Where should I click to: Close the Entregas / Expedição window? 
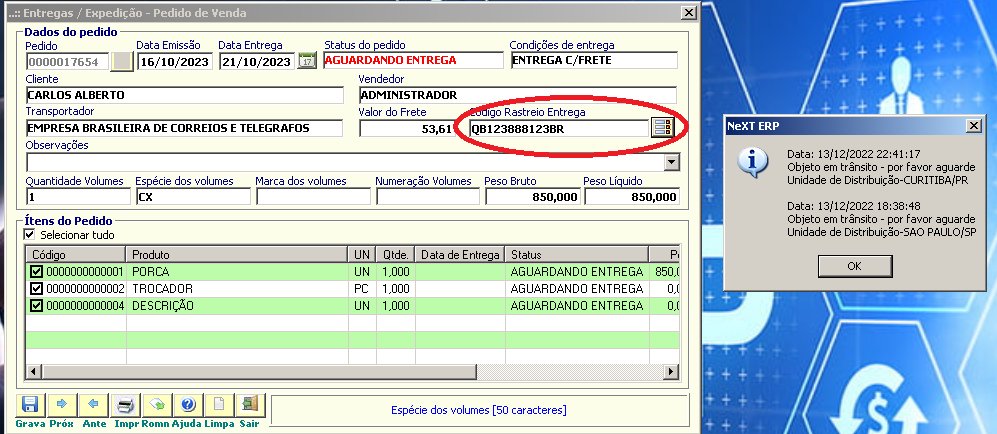(688, 13)
